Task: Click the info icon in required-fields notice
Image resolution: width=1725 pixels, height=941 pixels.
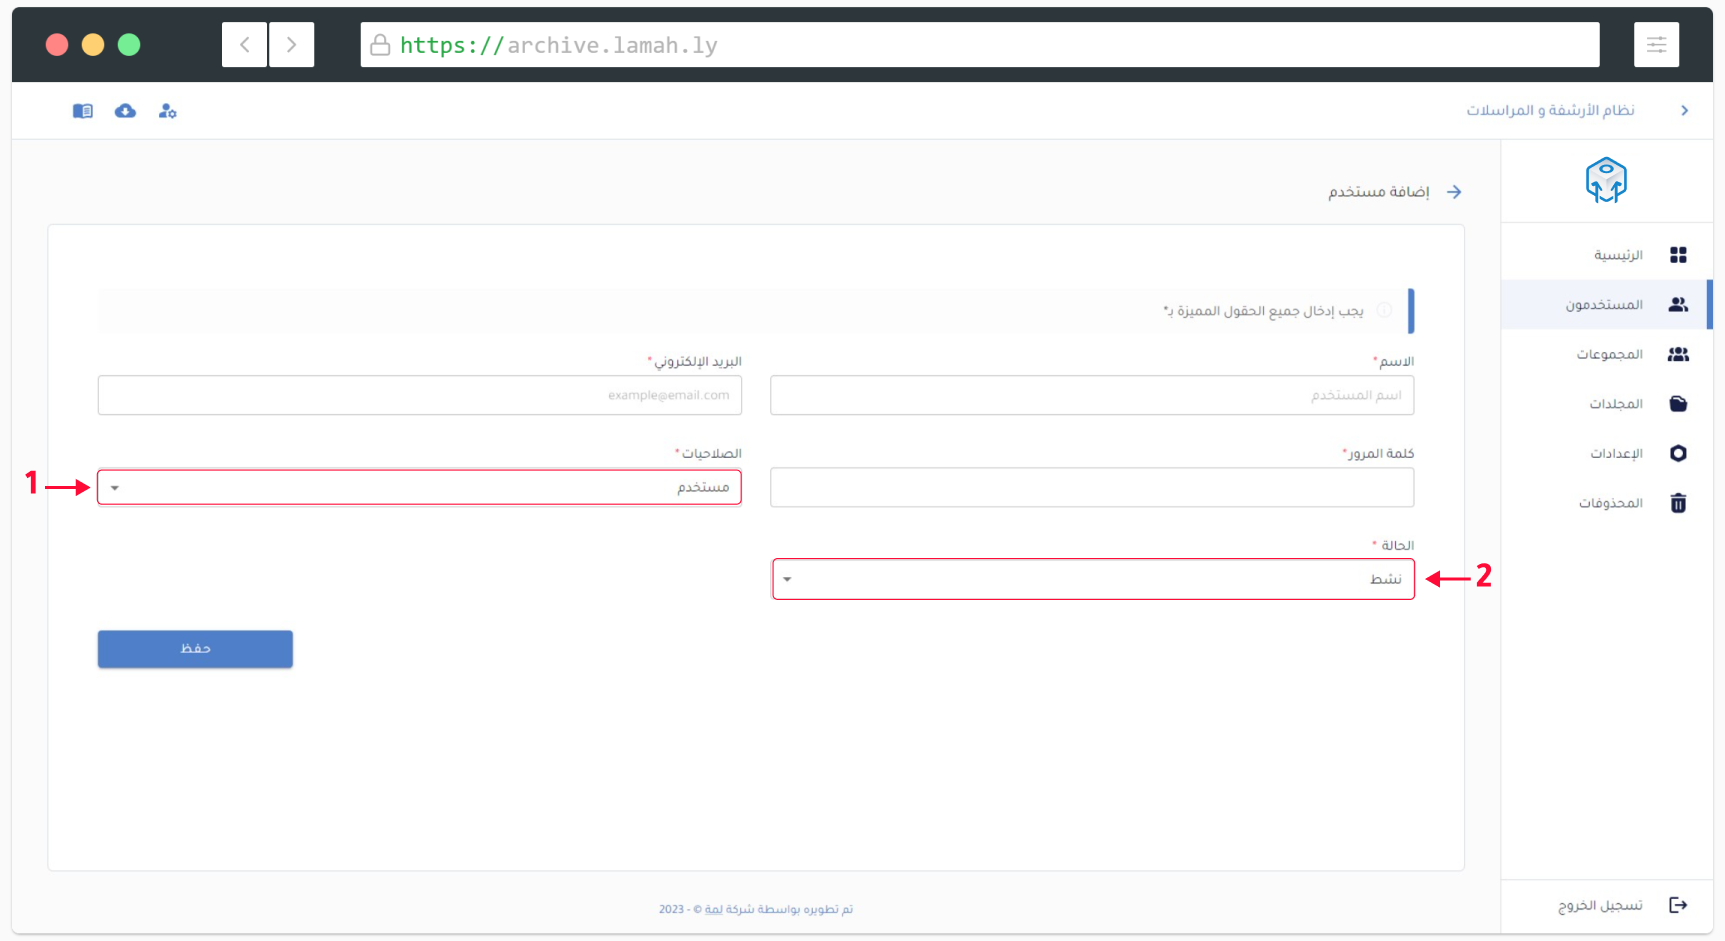Action: pos(1384,311)
